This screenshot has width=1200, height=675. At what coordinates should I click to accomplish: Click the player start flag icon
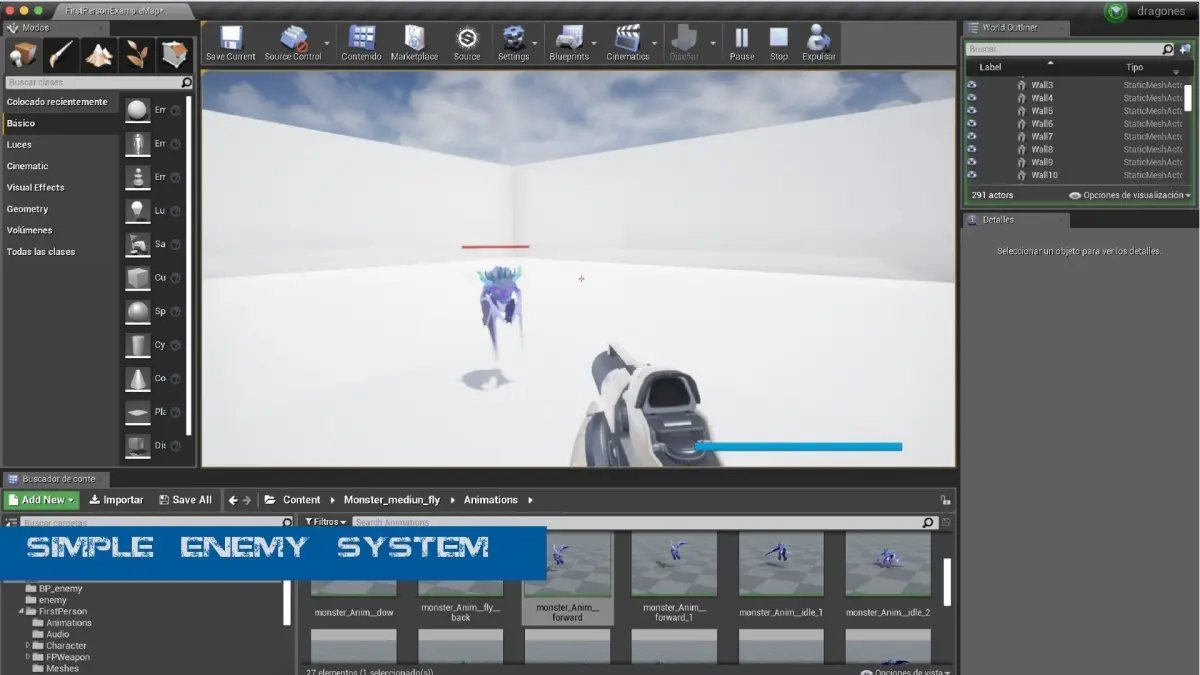click(x=137, y=244)
